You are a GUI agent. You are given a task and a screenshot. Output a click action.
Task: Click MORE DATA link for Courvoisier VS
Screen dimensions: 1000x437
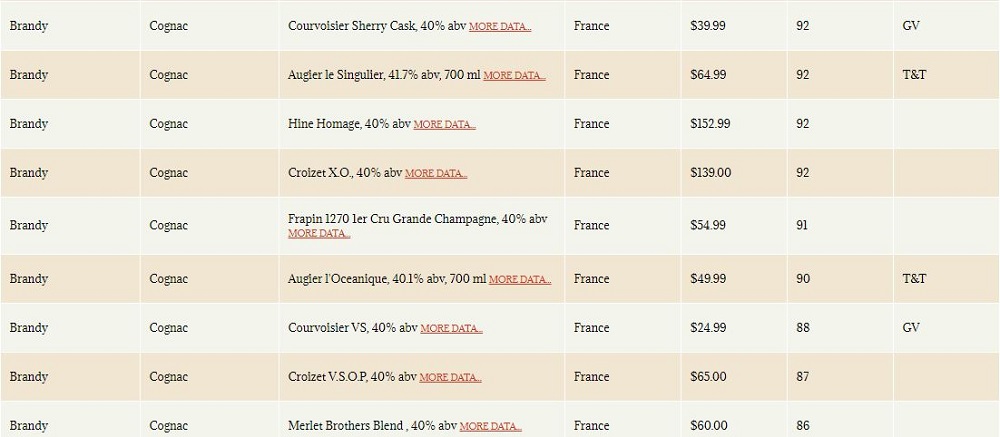click(452, 329)
